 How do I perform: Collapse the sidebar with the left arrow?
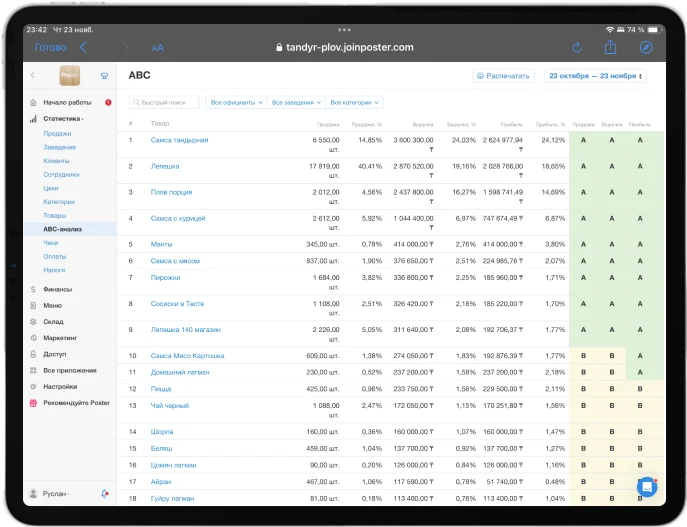click(33, 75)
